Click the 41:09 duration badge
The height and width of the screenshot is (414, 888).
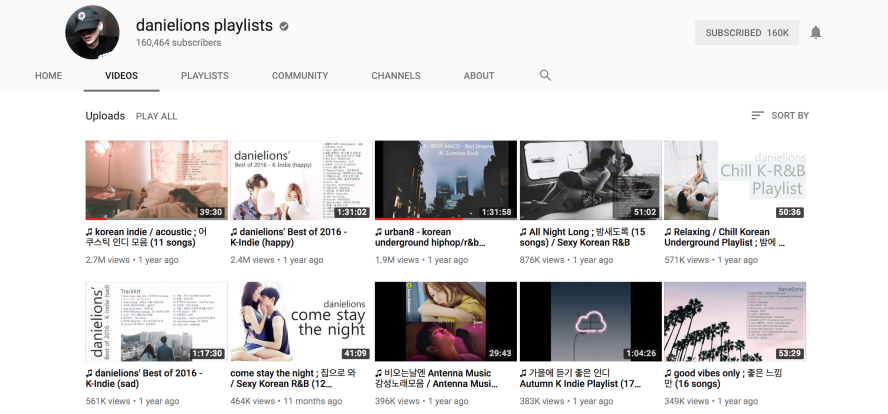point(355,353)
